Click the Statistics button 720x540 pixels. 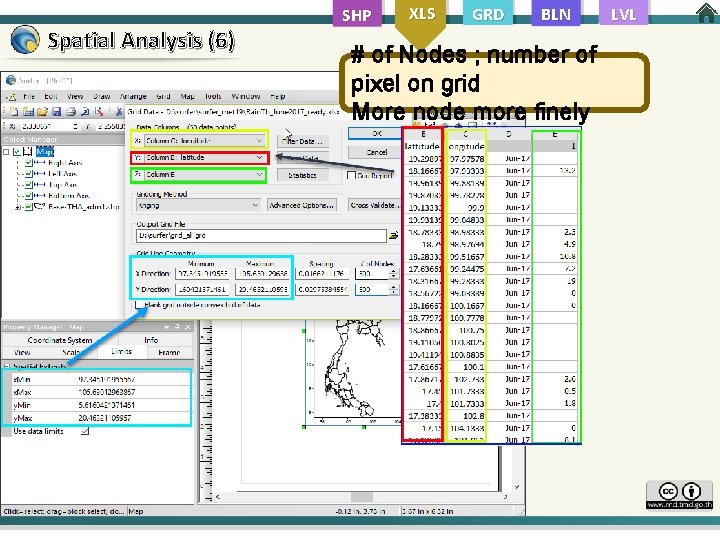302,175
